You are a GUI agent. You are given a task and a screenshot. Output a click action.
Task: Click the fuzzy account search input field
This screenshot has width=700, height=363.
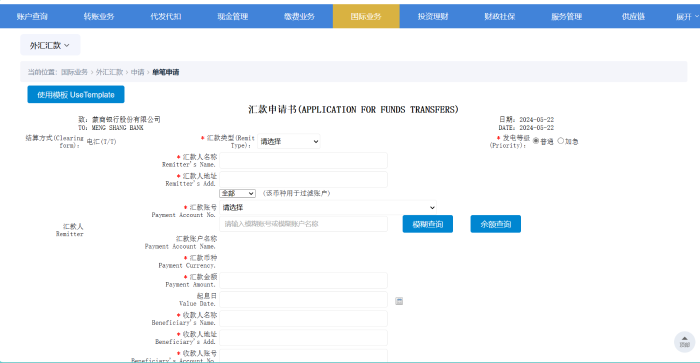click(x=304, y=224)
